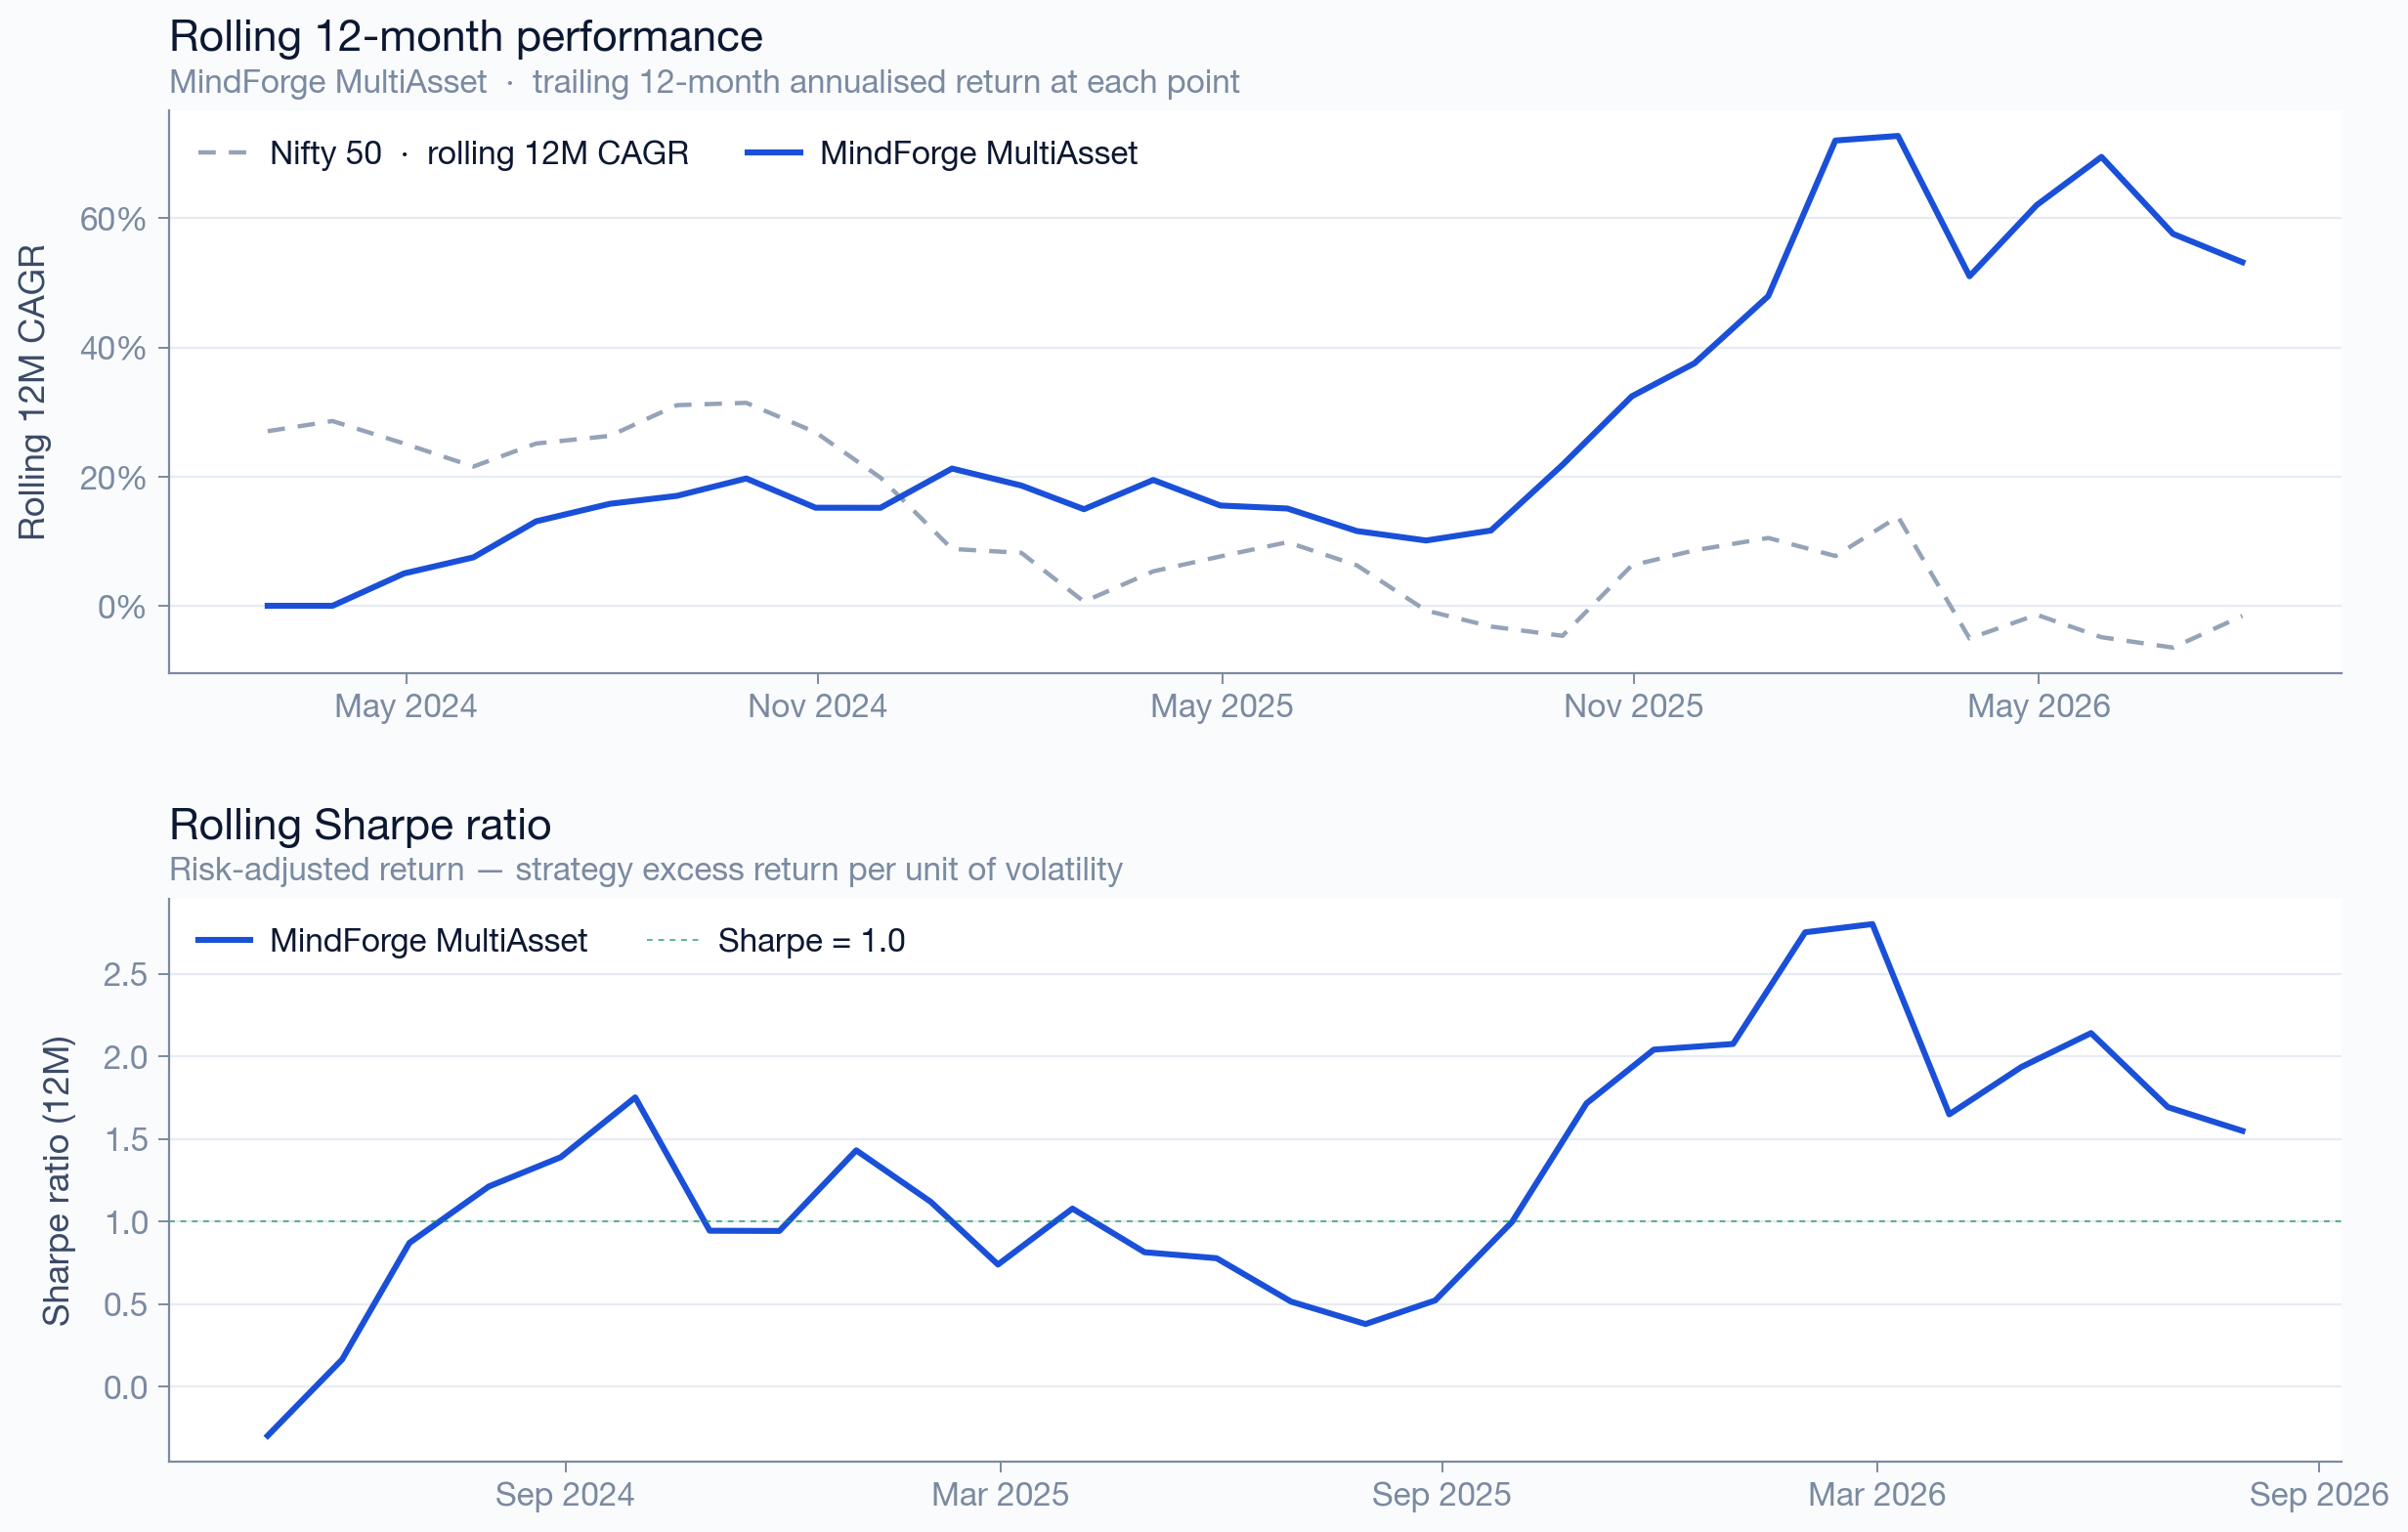Click the 'Mar 2026' x-axis label
This screenshot has height=1532, width=2408.
(x=1877, y=1494)
